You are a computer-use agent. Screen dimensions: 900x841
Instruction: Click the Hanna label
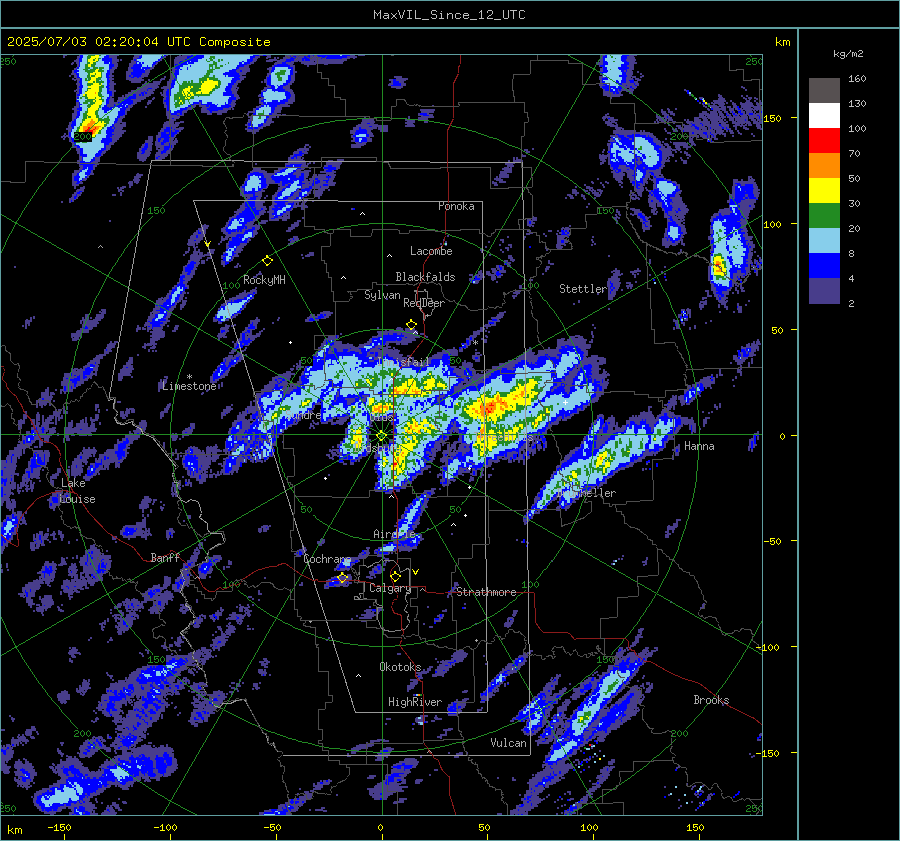coord(699,446)
